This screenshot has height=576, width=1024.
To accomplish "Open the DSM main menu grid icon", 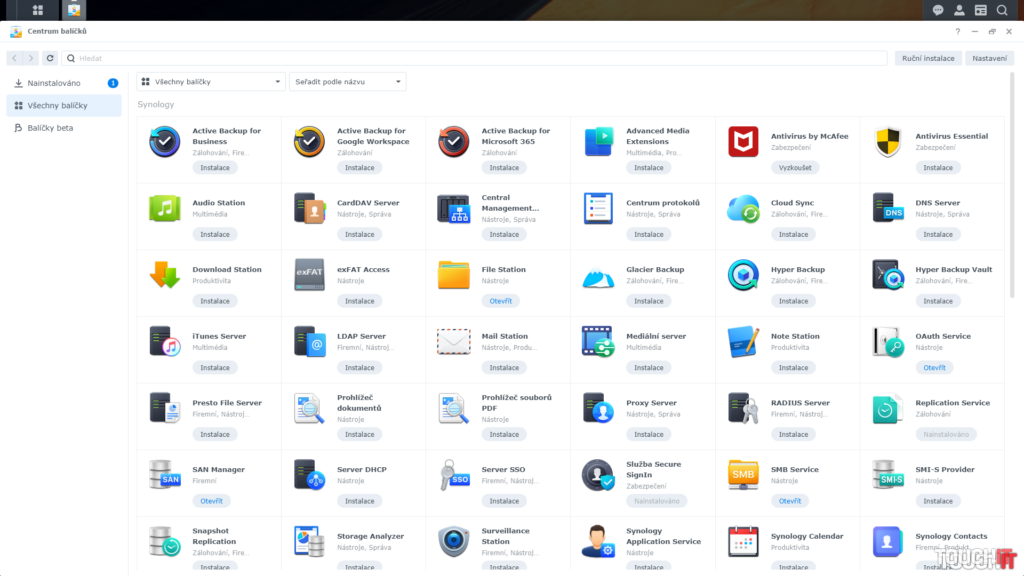I will pyautogui.click(x=38, y=10).
